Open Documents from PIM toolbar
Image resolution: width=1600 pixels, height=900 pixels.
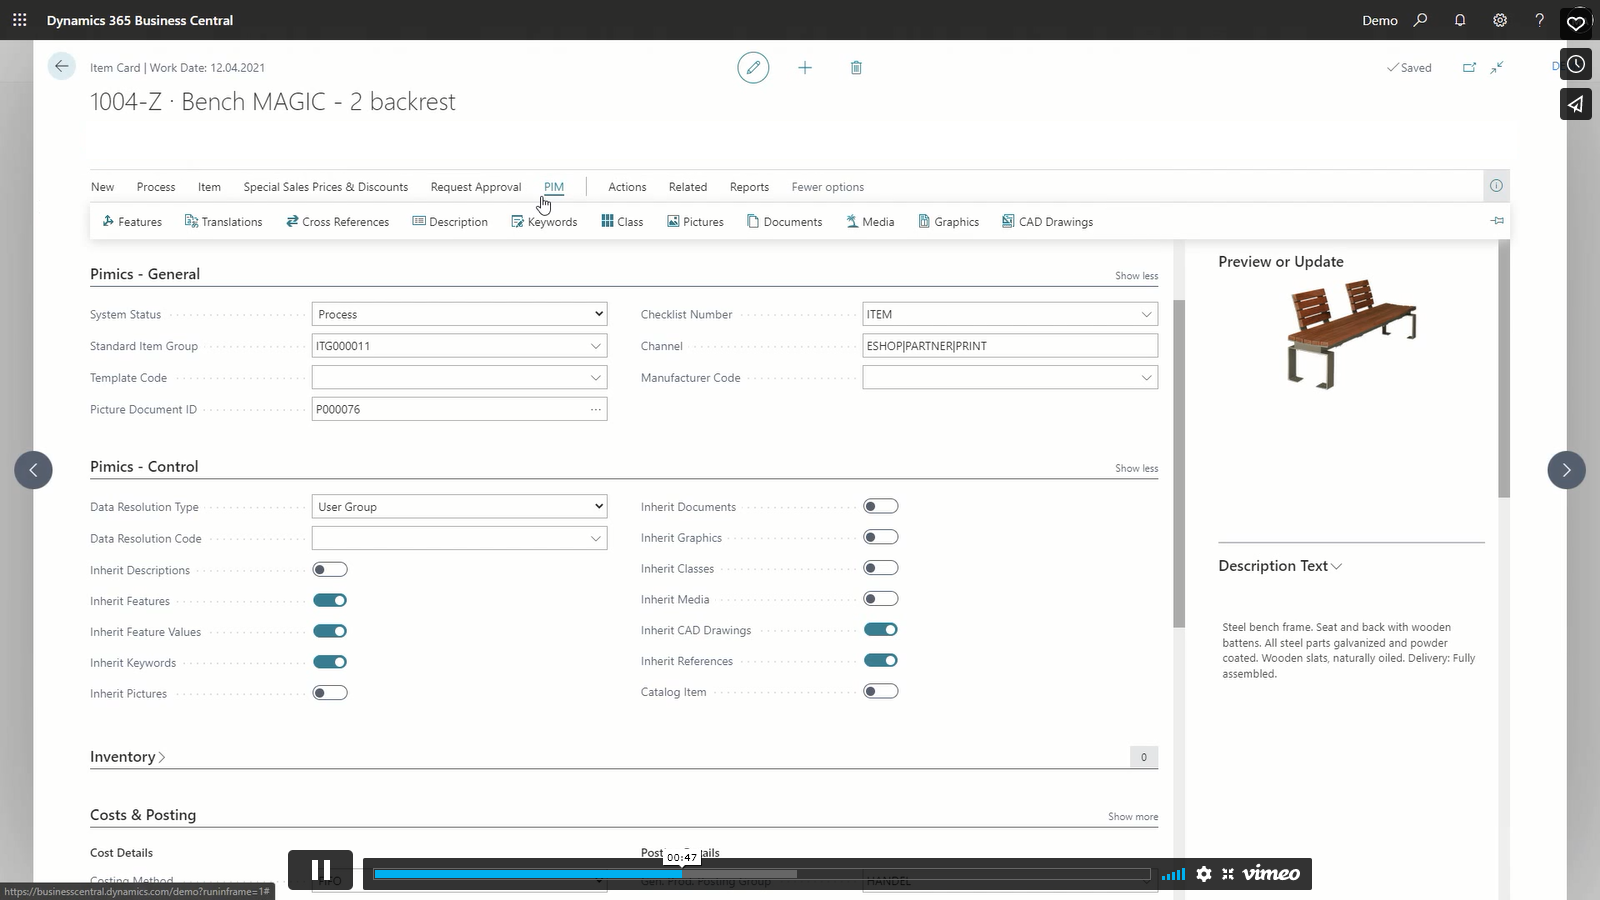pyautogui.click(x=784, y=222)
